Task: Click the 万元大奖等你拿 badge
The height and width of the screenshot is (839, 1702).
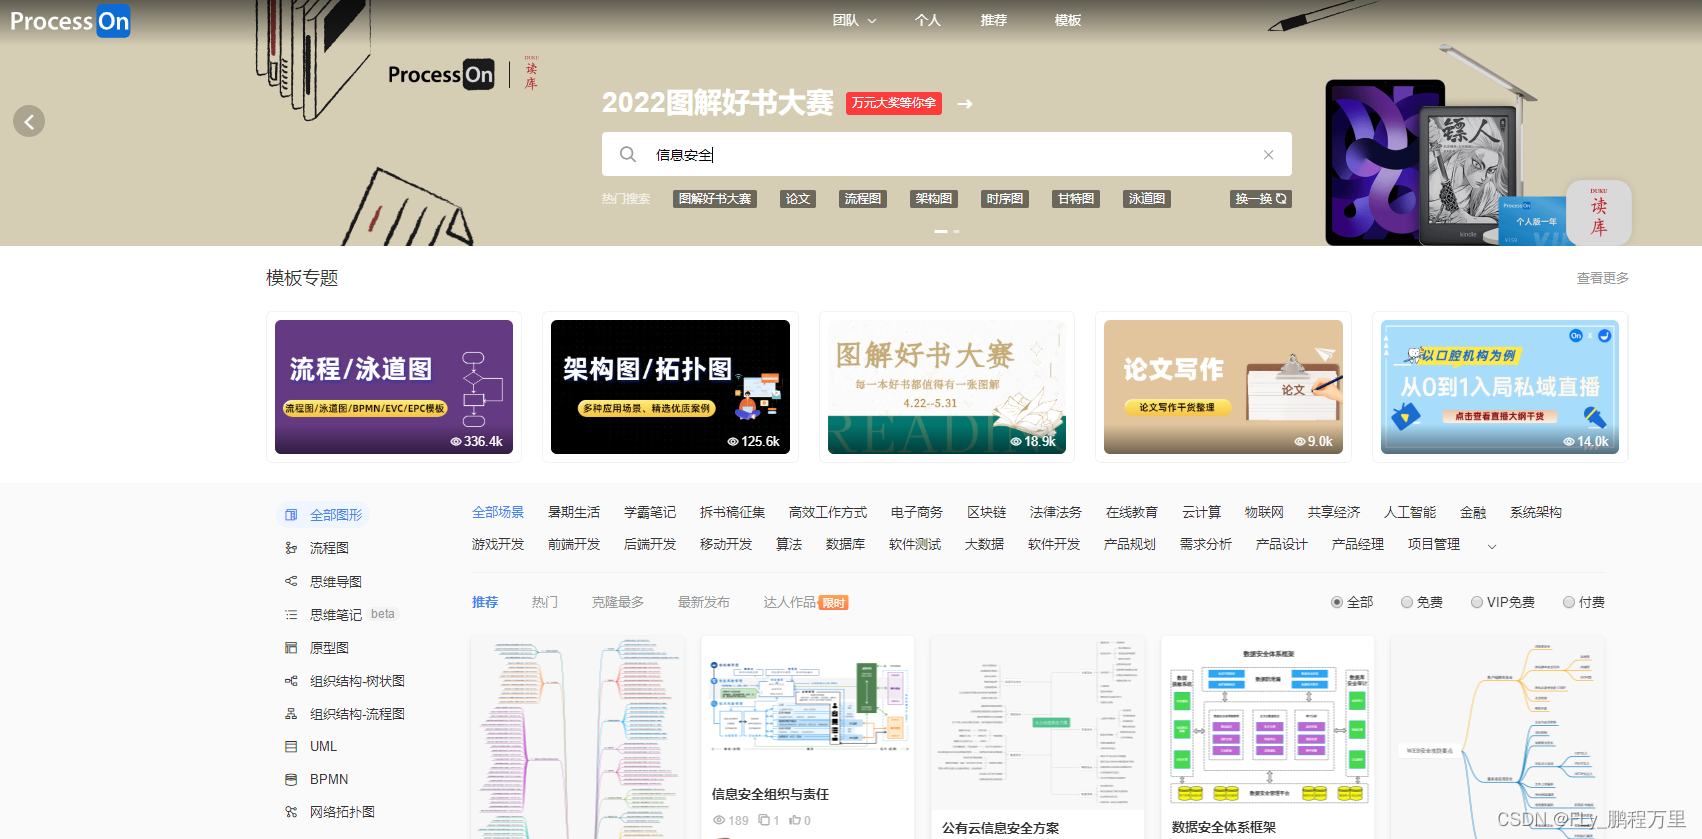Action: click(894, 103)
